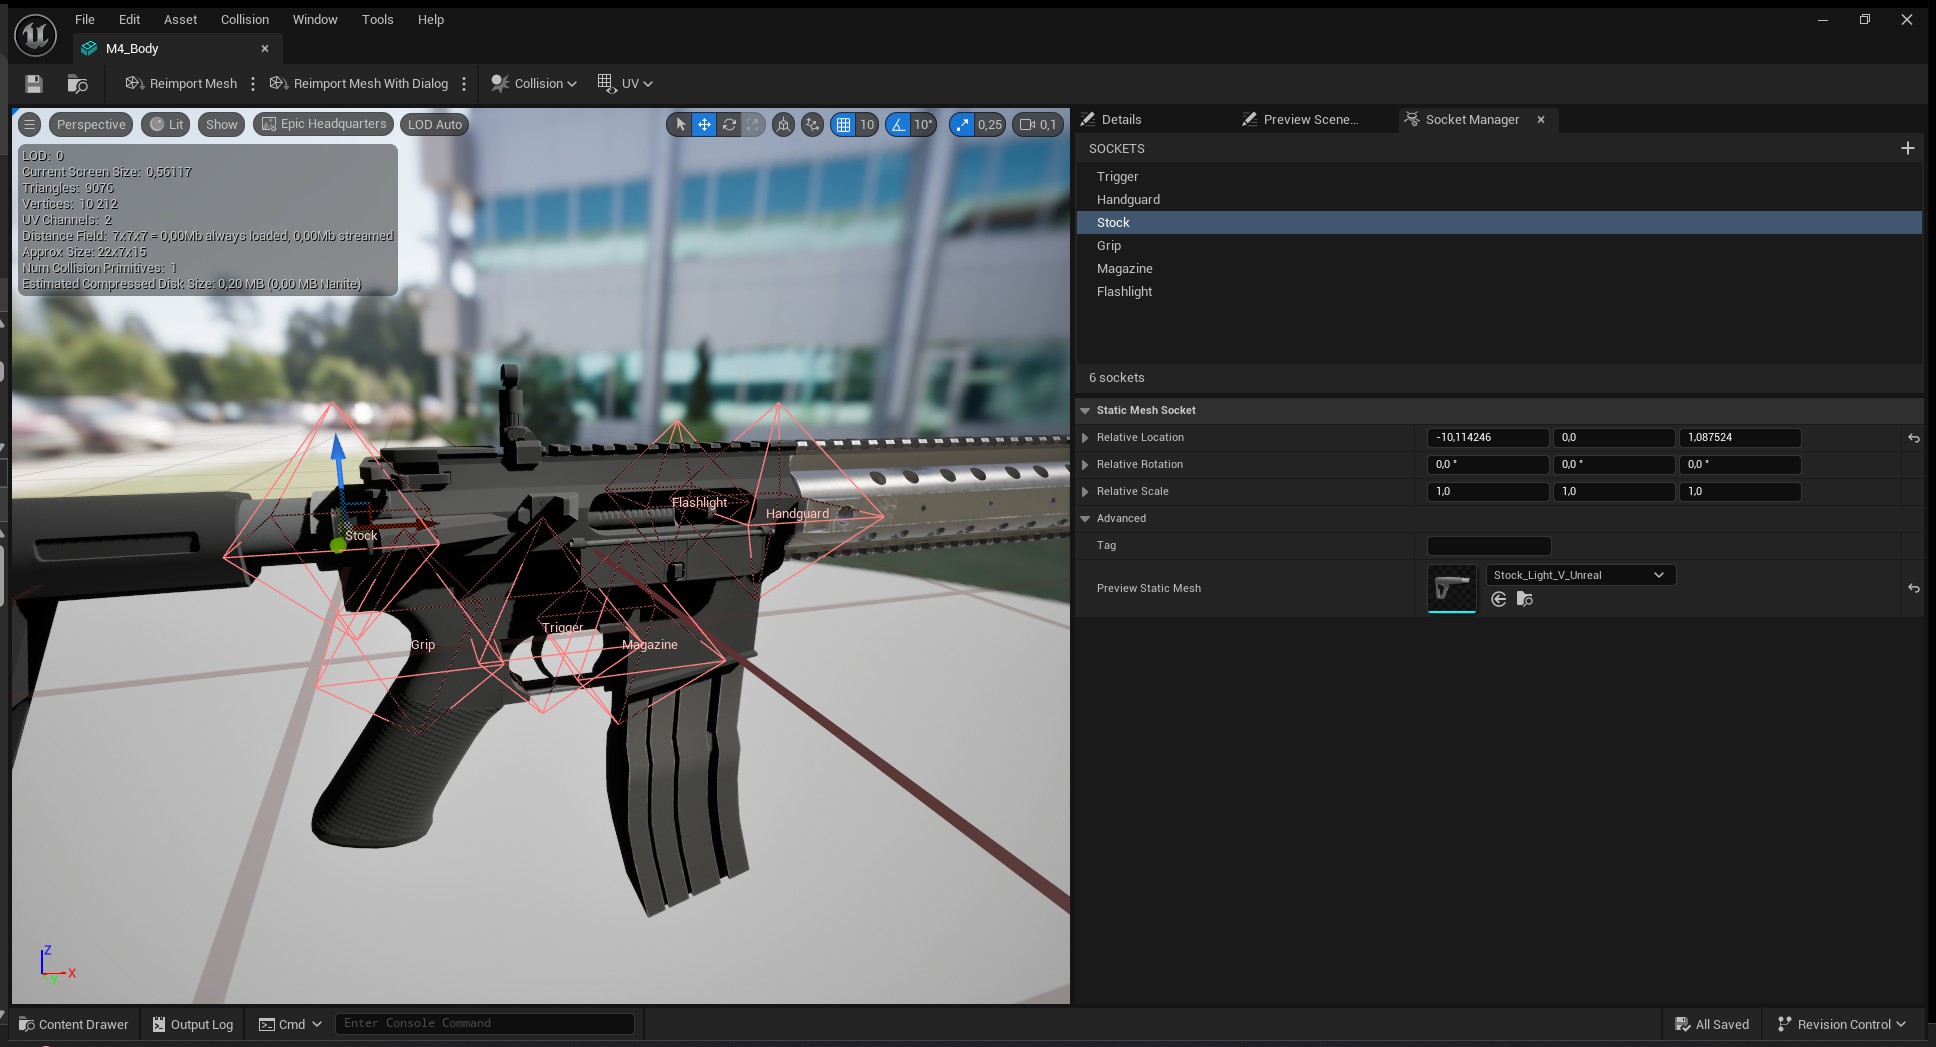This screenshot has width=1936, height=1047.
Task: Add a new socket with plus icon
Action: coord(1908,148)
